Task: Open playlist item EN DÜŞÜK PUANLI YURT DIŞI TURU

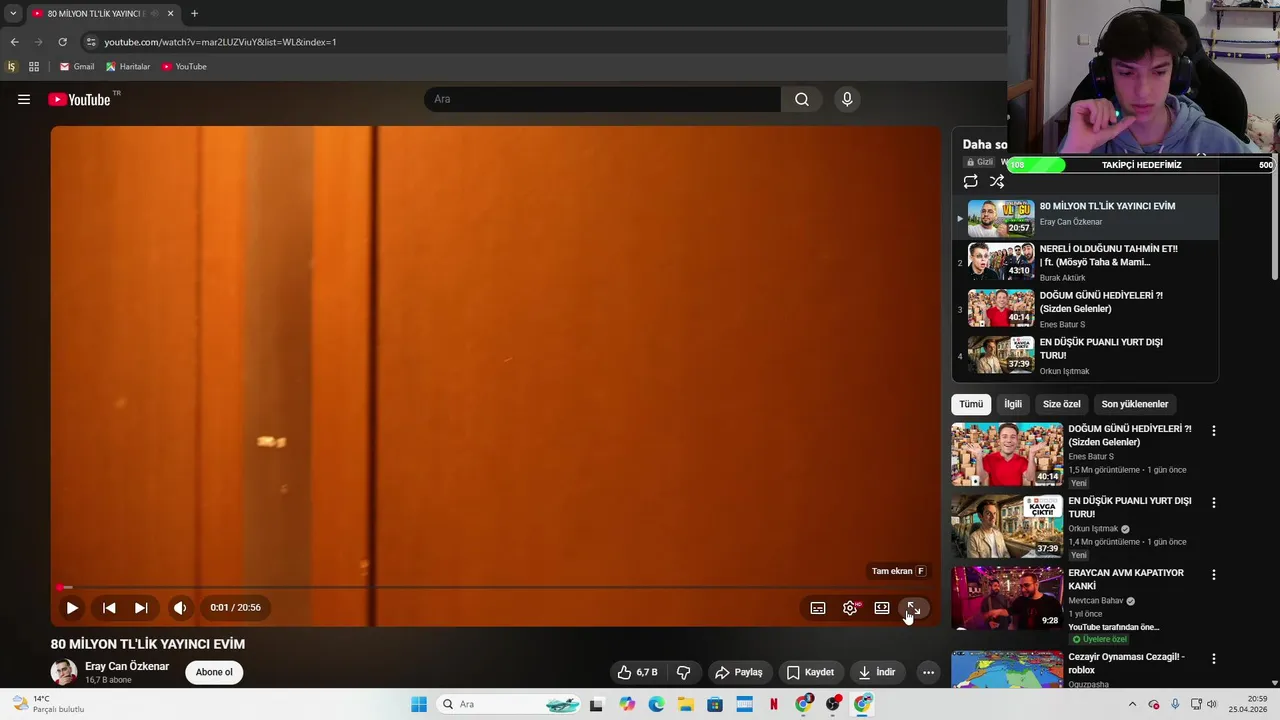Action: coord(1085,355)
